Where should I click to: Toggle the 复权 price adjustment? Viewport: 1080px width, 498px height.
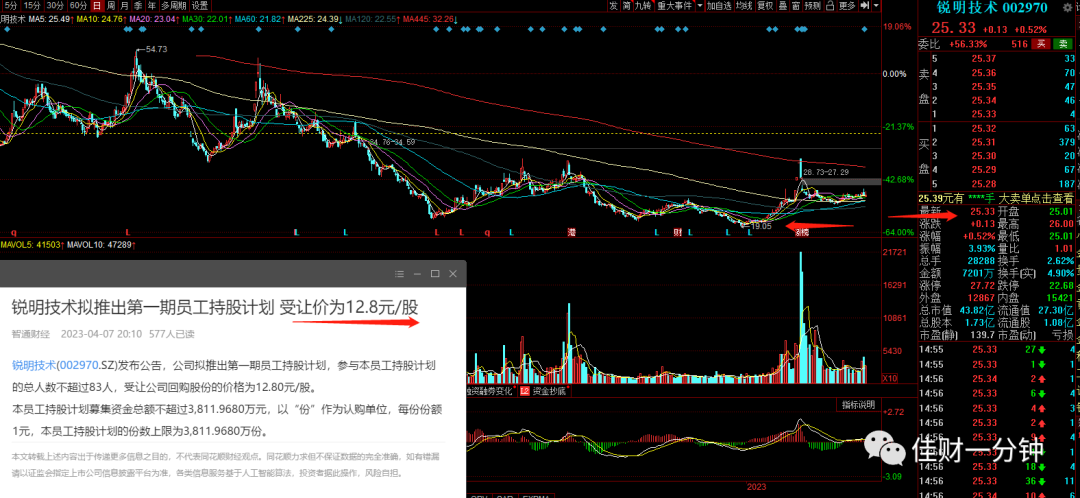[765, 6]
